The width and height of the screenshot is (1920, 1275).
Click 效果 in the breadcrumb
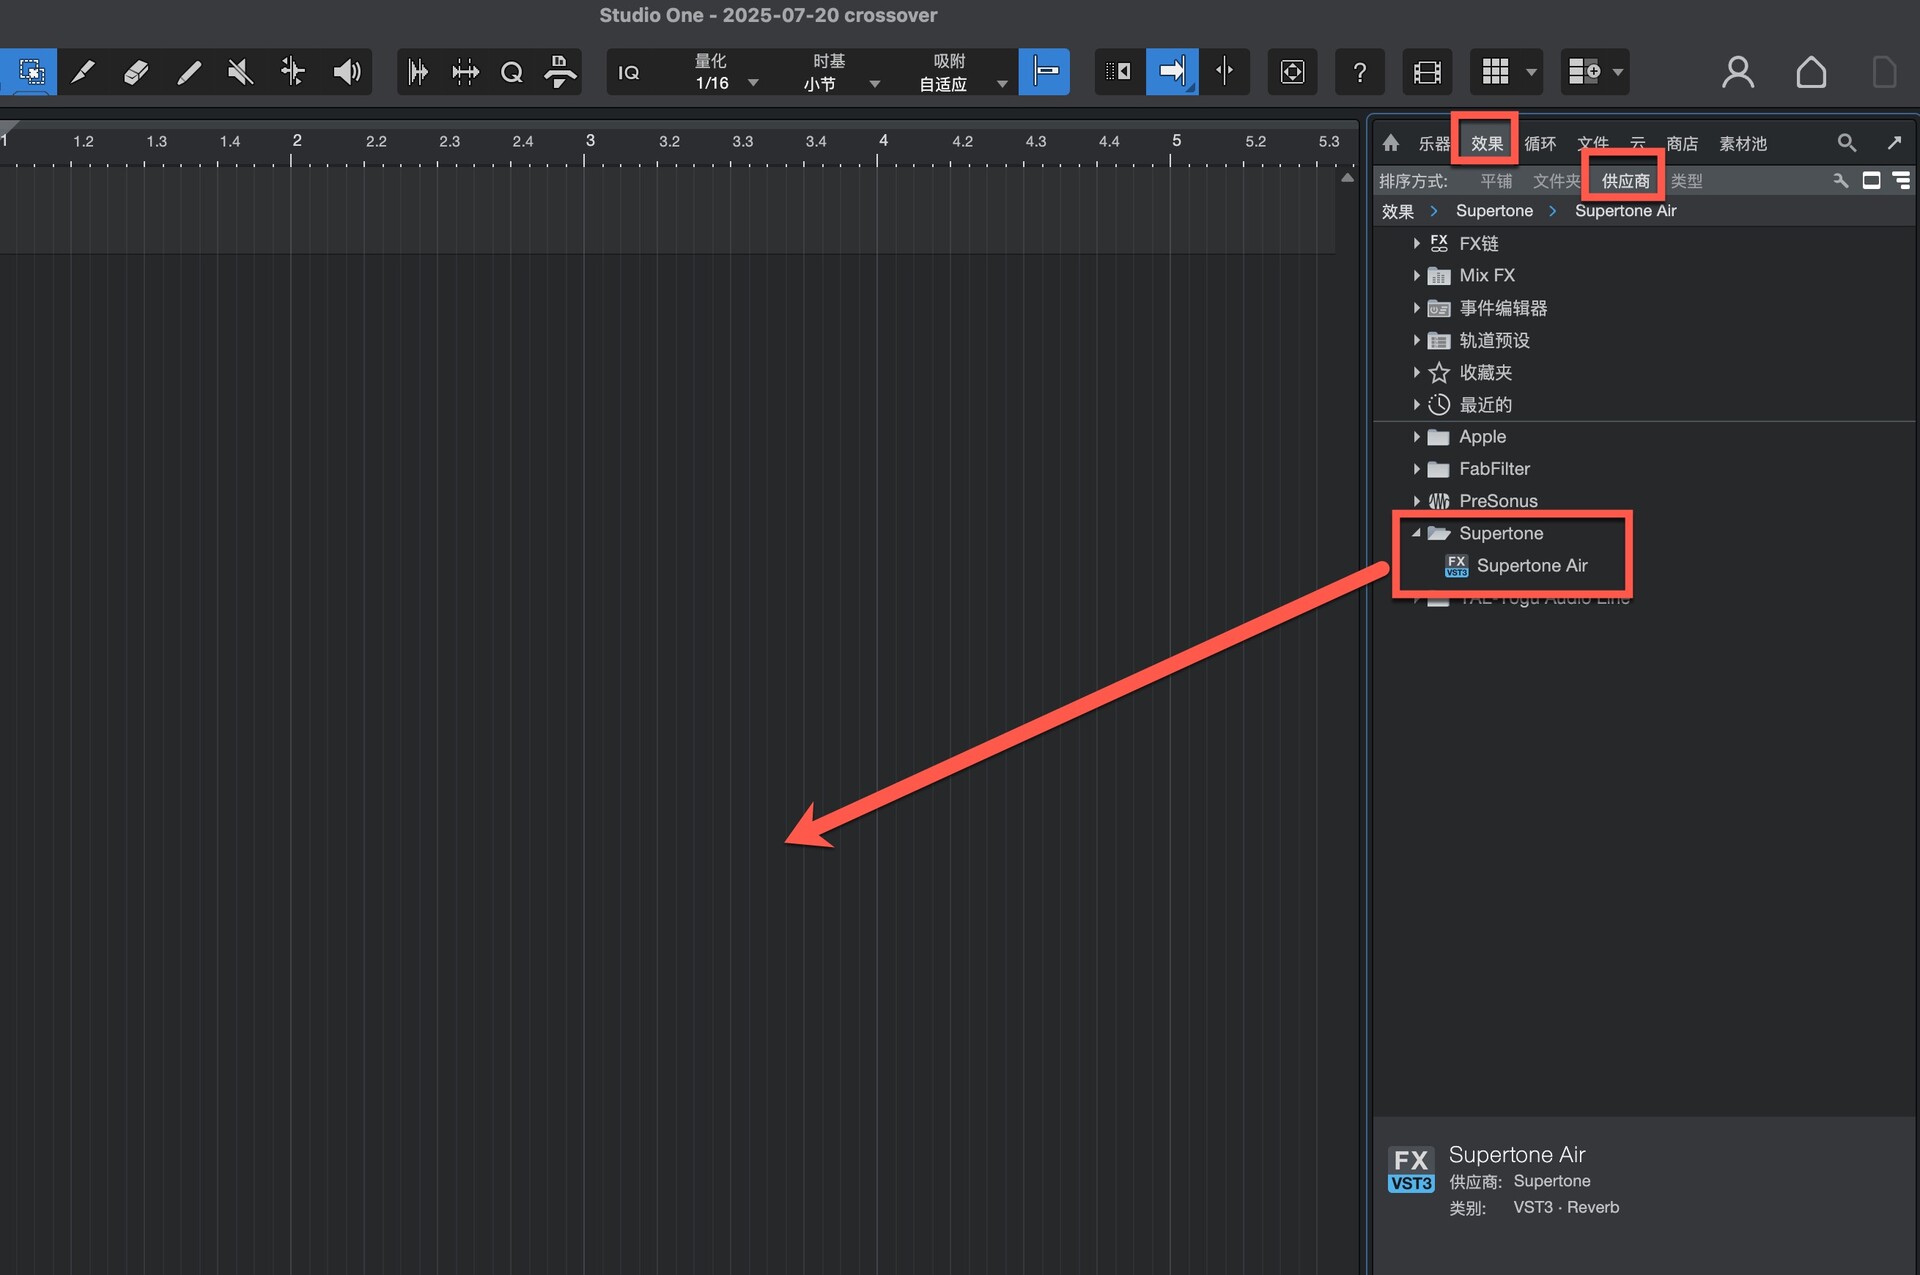click(x=1397, y=211)
